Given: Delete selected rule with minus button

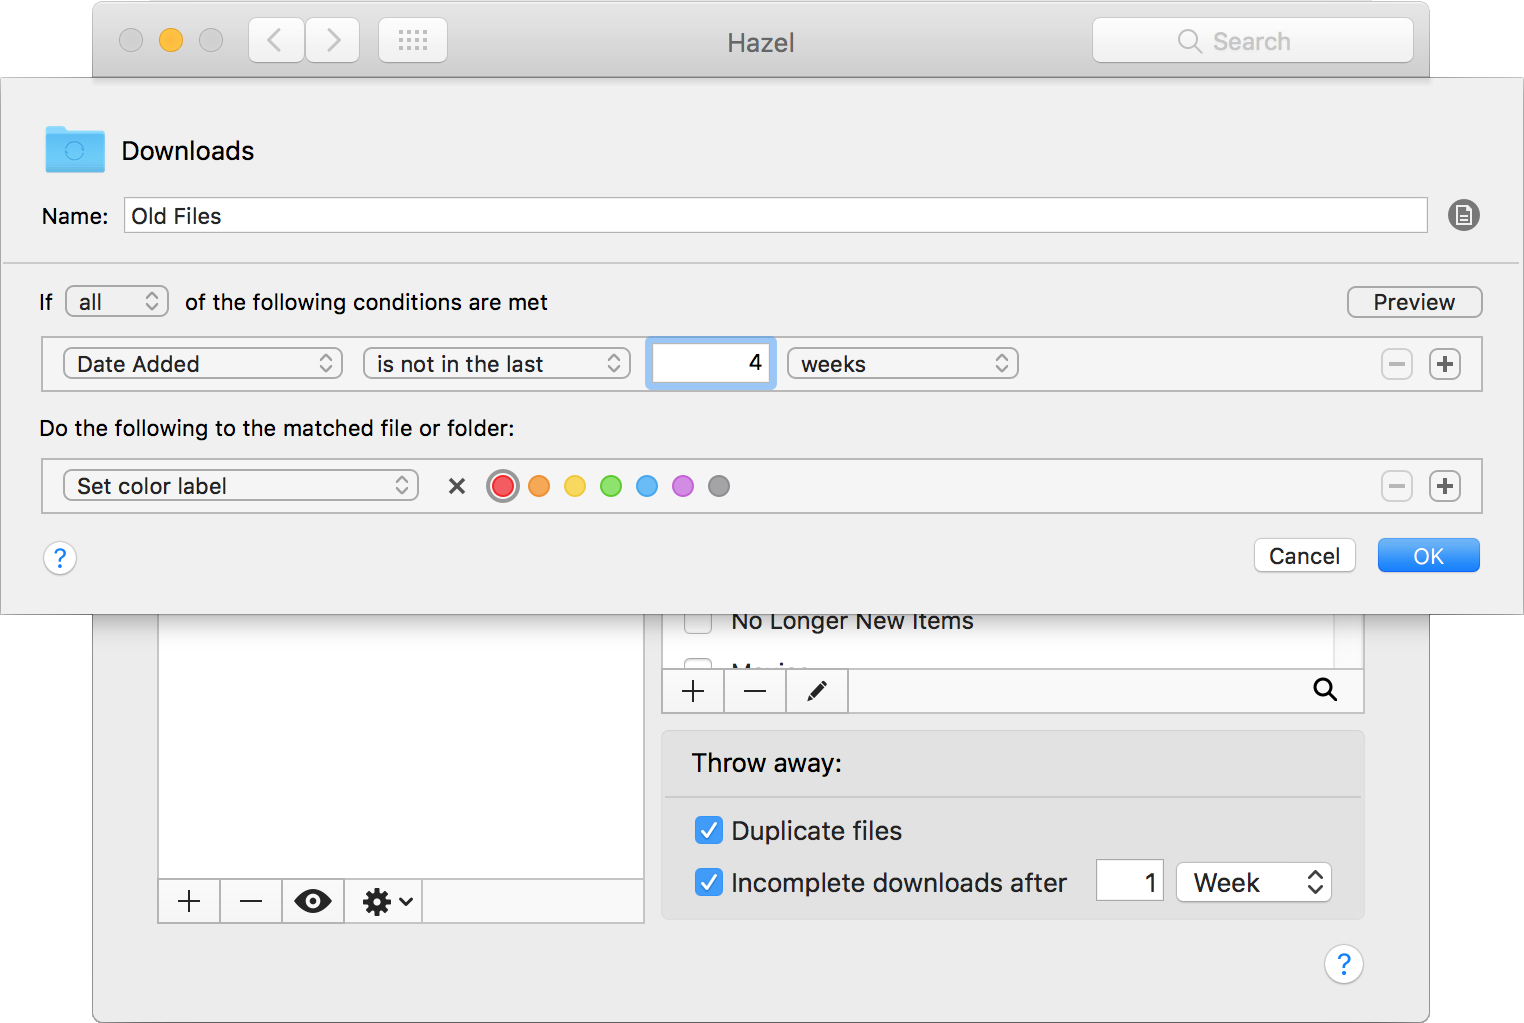Looking at the screenshot, I should point(755,691).
